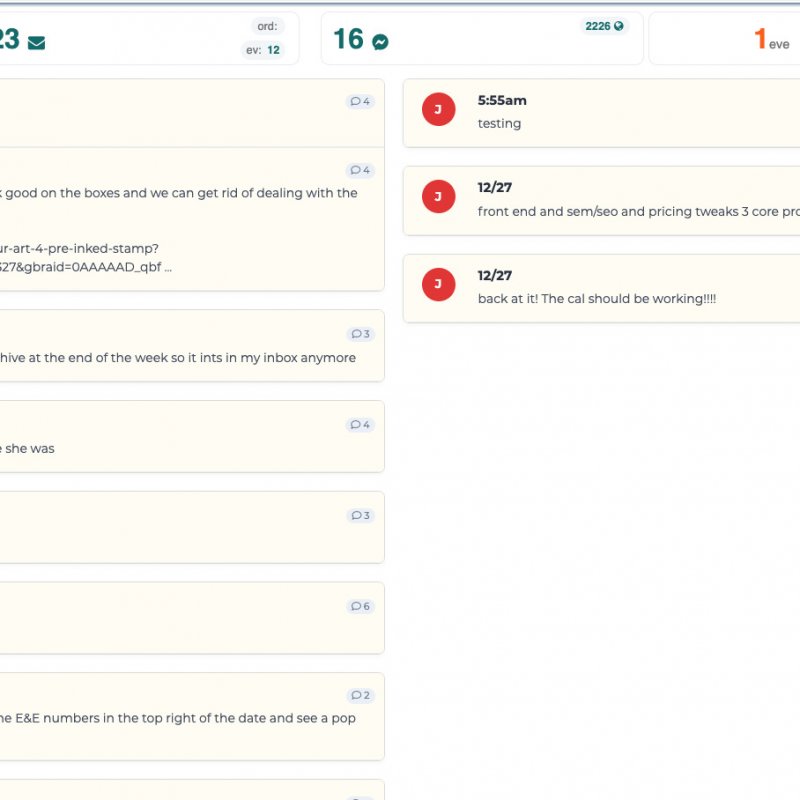Open comments badge on 'boxes' email card
Screen dimensions: 800x800
360,170
